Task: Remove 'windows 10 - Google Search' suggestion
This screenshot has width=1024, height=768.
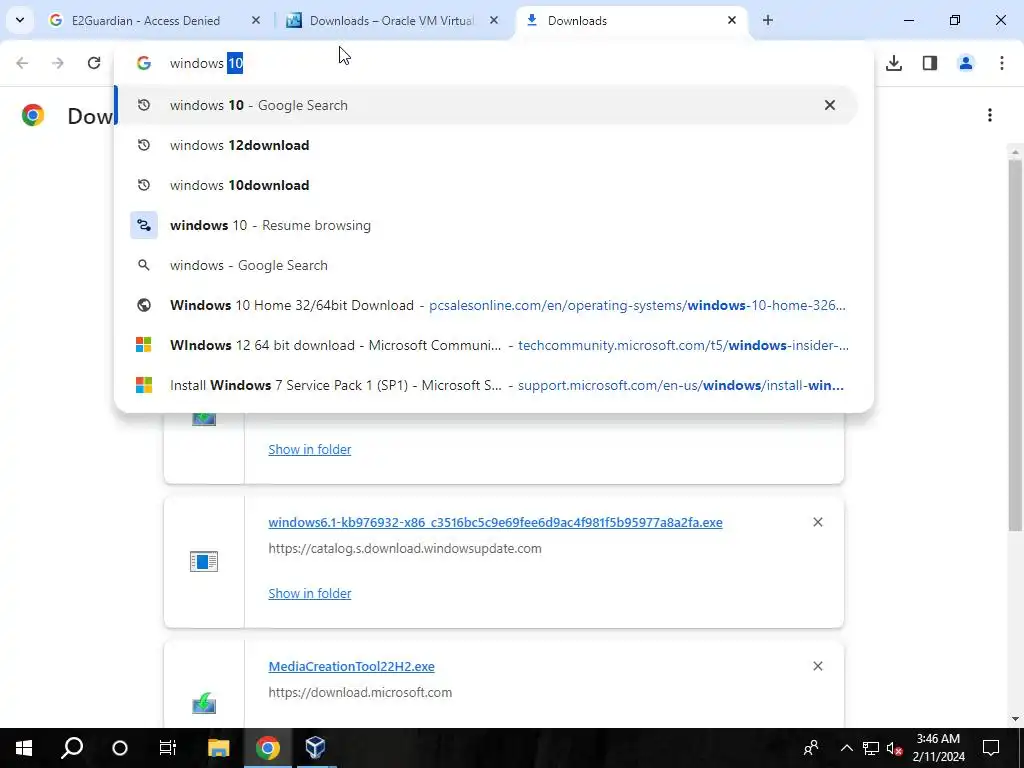Action: [x=829, y=105]
